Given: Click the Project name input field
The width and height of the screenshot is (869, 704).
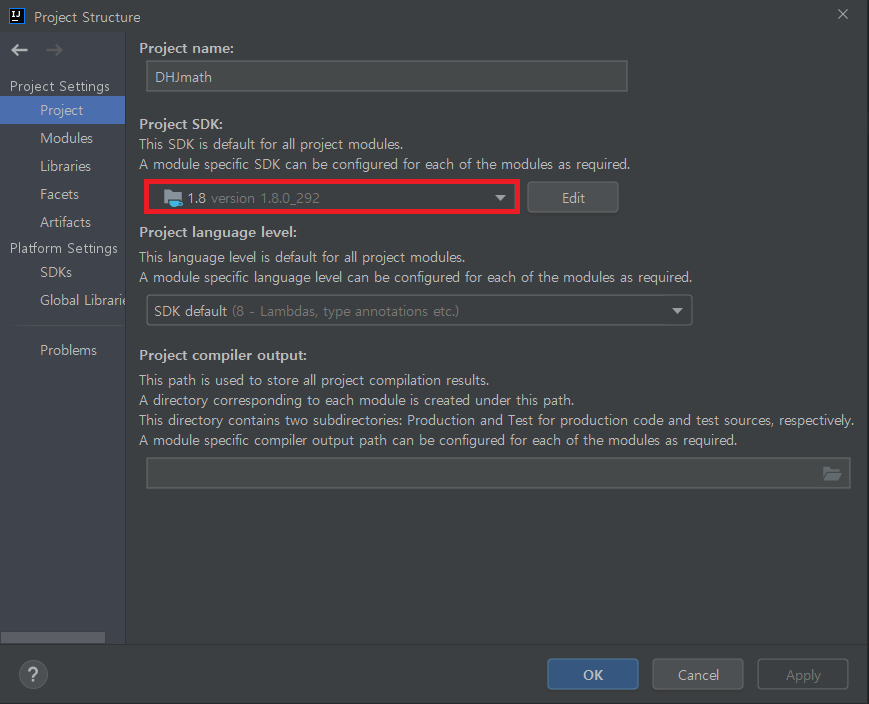Looking at the screenshot, I should point(387,76).
